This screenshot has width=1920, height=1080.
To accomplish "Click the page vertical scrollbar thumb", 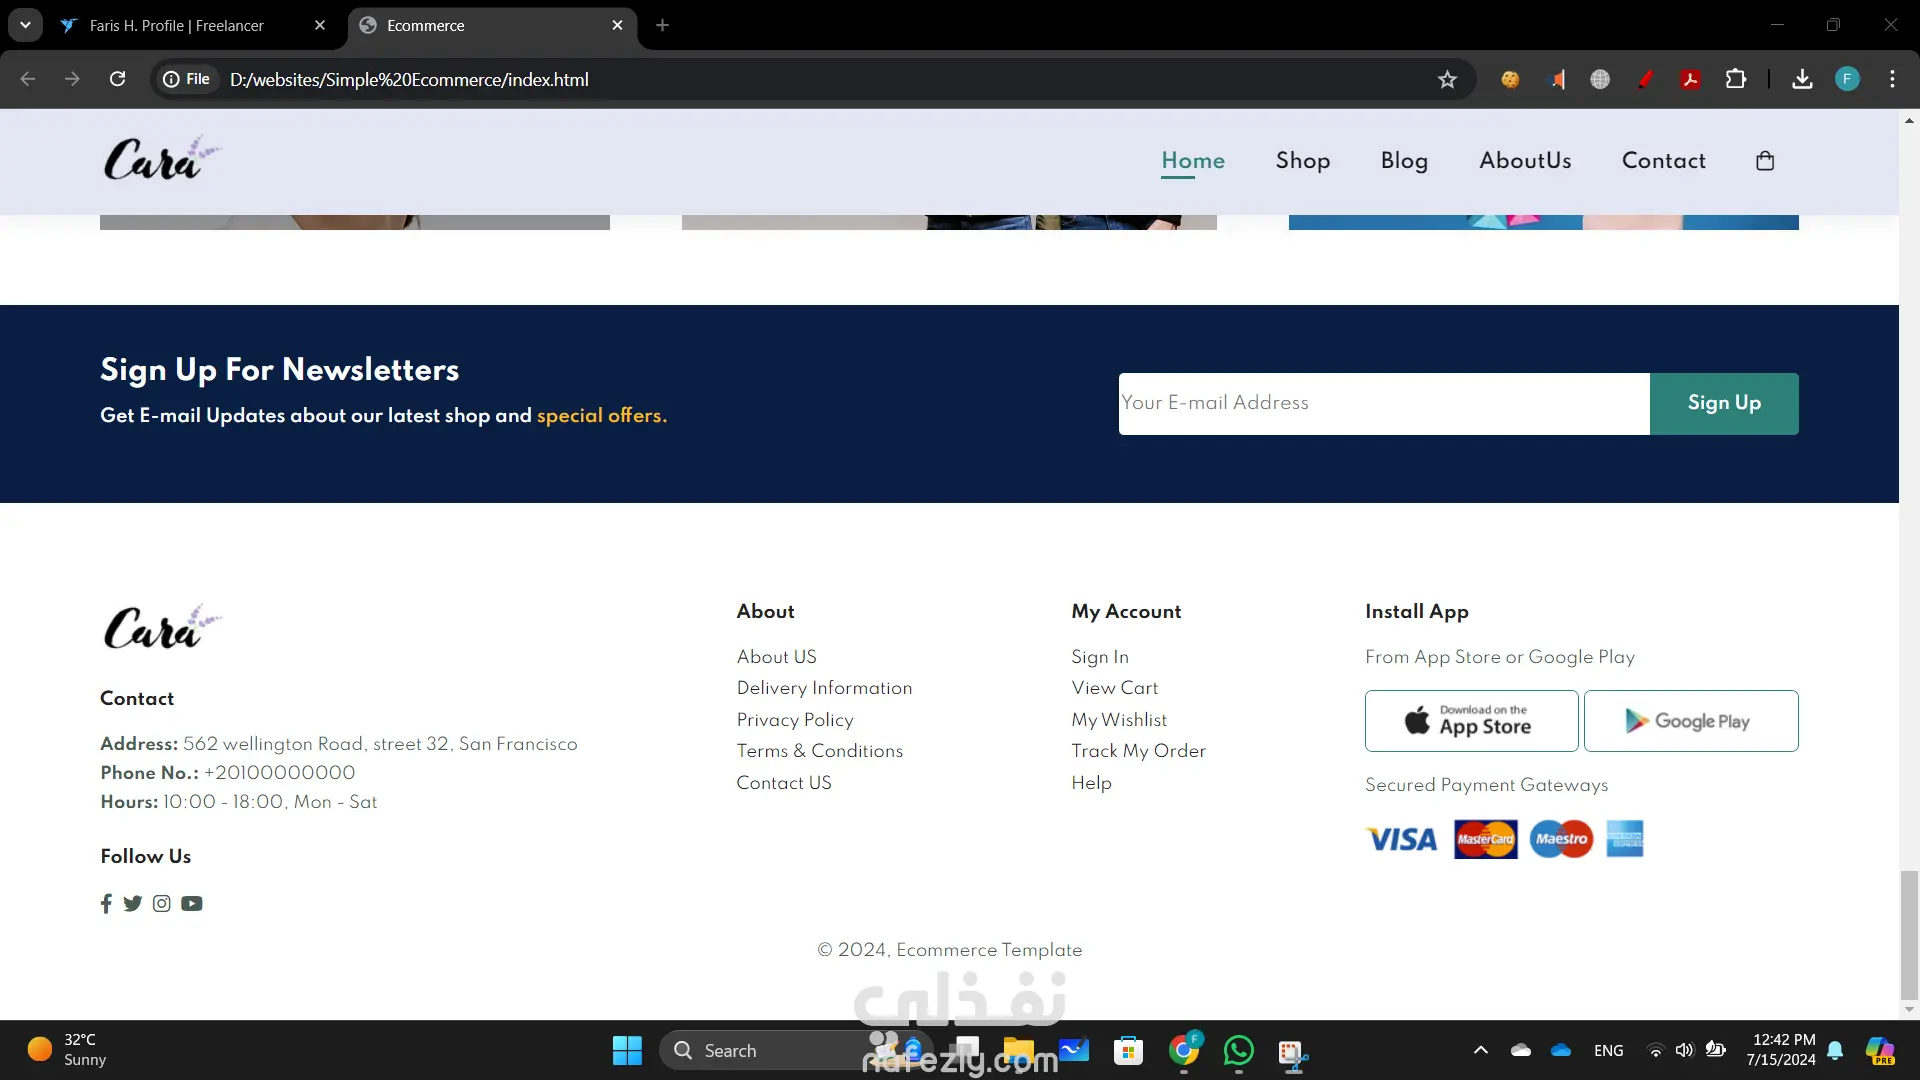I will 1909,934.
